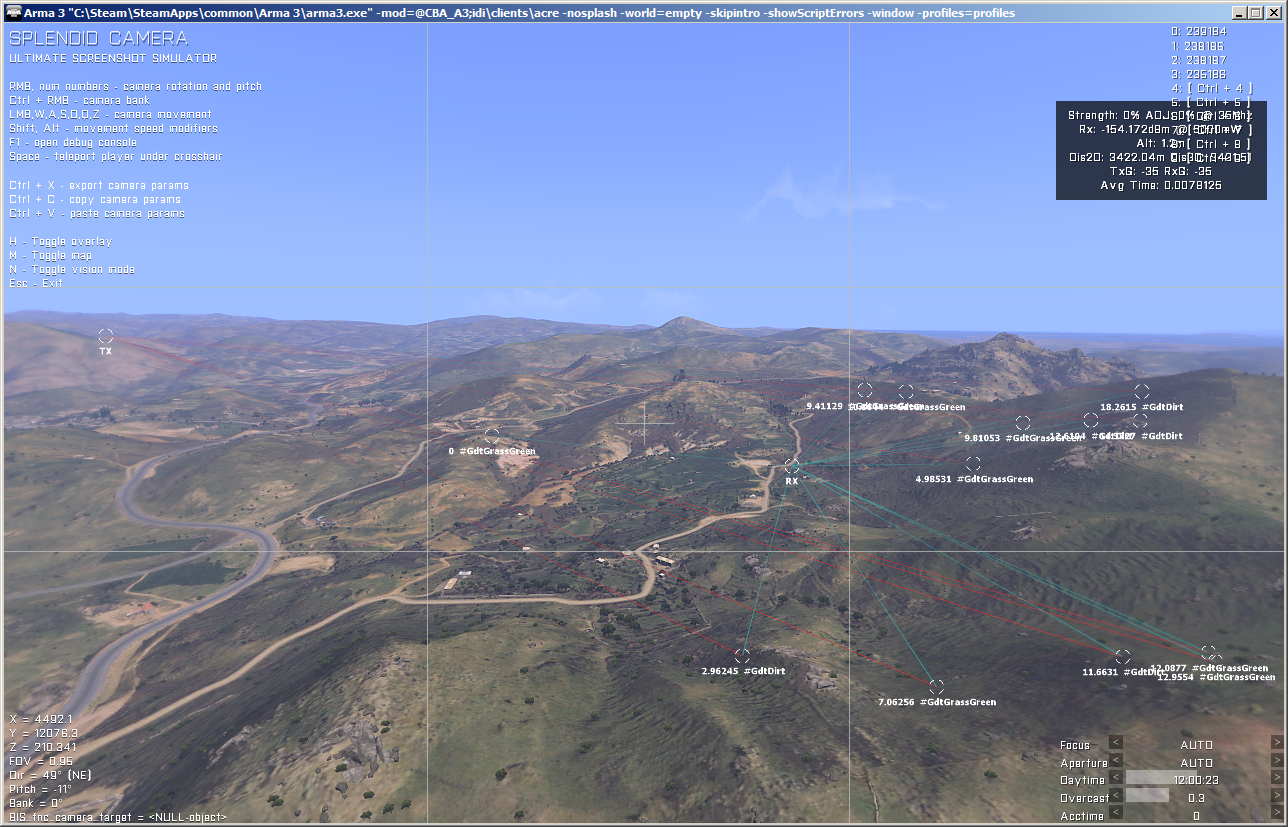Click the Ctrl + X export camera params hint
The width and height of the screenshot is (1288, 827).
pyautogui.click(x=99, y=185)
